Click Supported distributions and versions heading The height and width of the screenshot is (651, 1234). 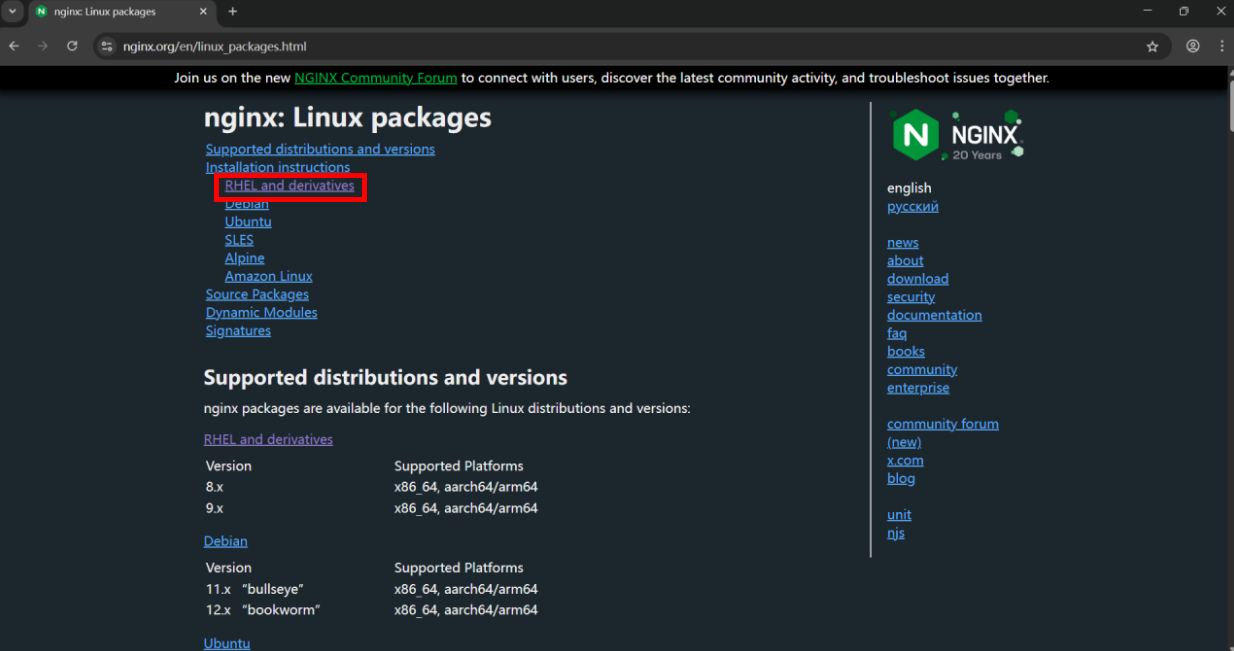(x=386, y=378)
